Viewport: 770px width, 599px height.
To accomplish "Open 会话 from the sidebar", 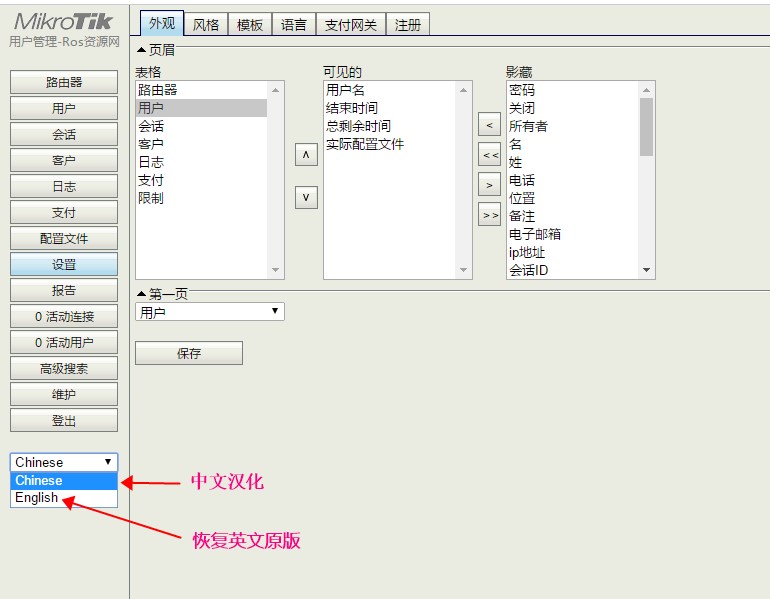I will [64, 134].
